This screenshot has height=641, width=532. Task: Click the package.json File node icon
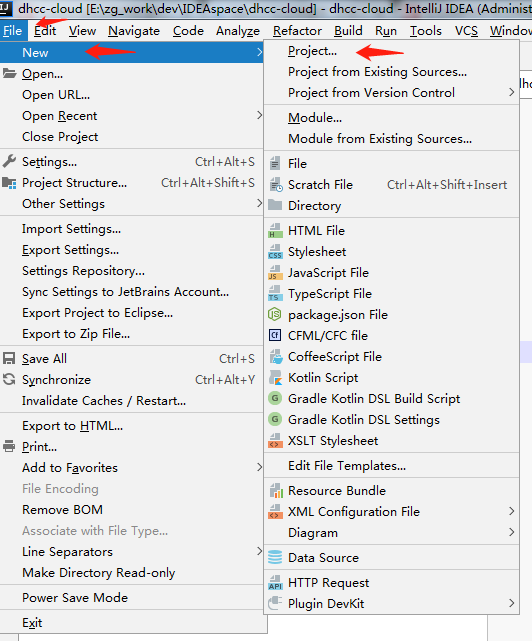pyautogui.click(x=275, y=314)
